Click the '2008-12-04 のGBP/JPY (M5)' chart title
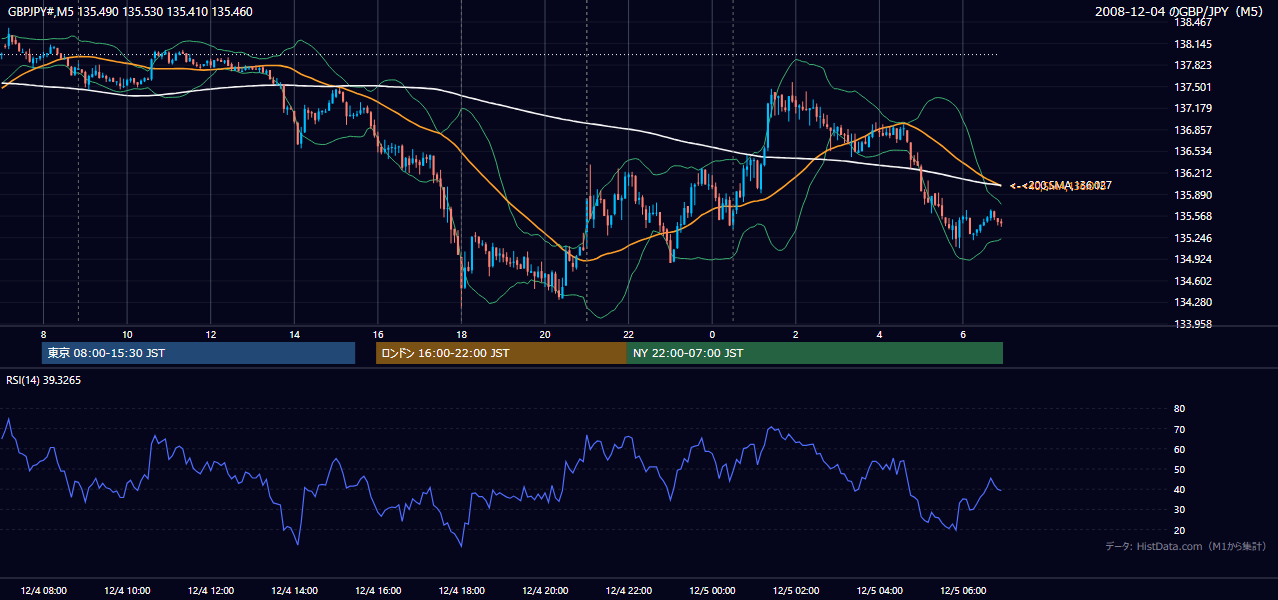Image resolution: width=1278 pixels, height=600 pixels. (x=1181, y=12)
